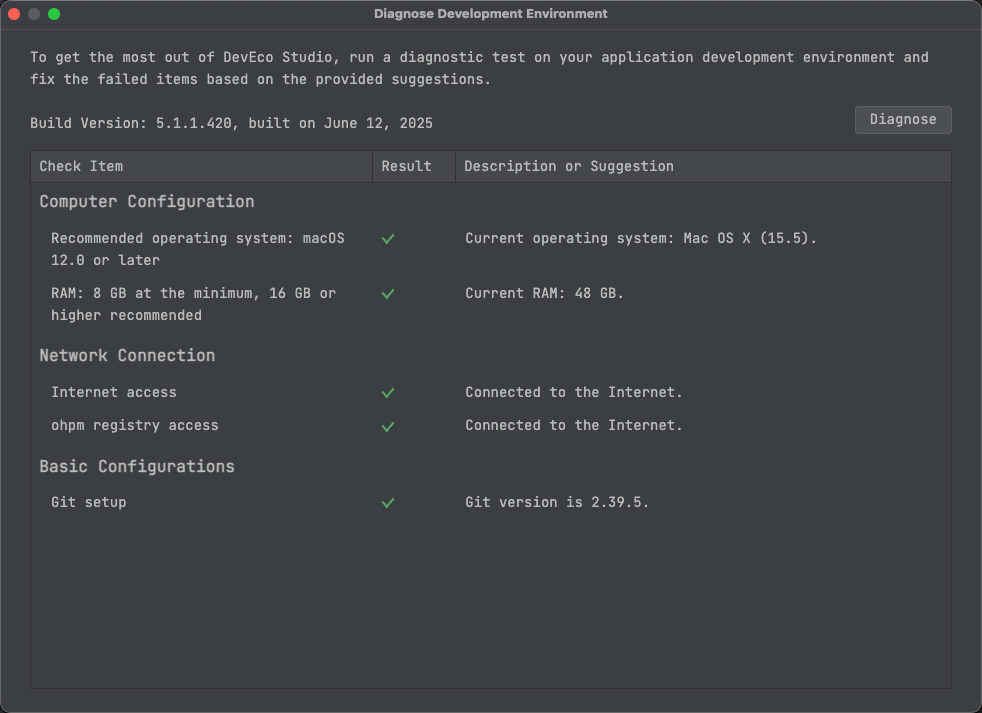This screenshot has height=713, width=982.
Task: Click green checkmark for ohpm registry access
Action: click(x=388, y=427)
